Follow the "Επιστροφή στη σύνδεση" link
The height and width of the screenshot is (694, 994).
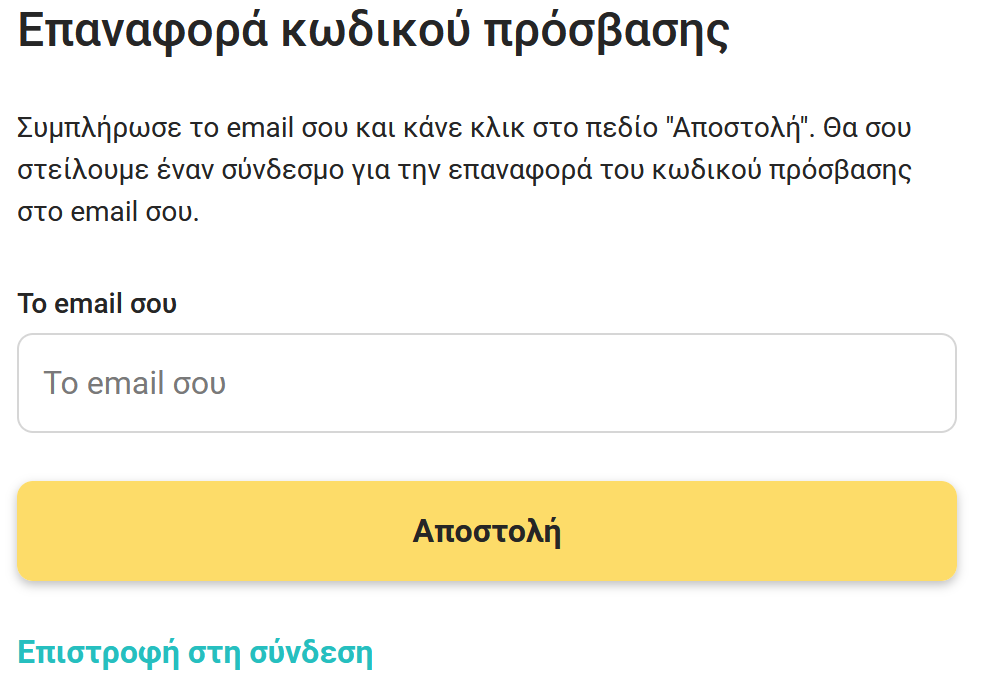click(x=195, y=653)
